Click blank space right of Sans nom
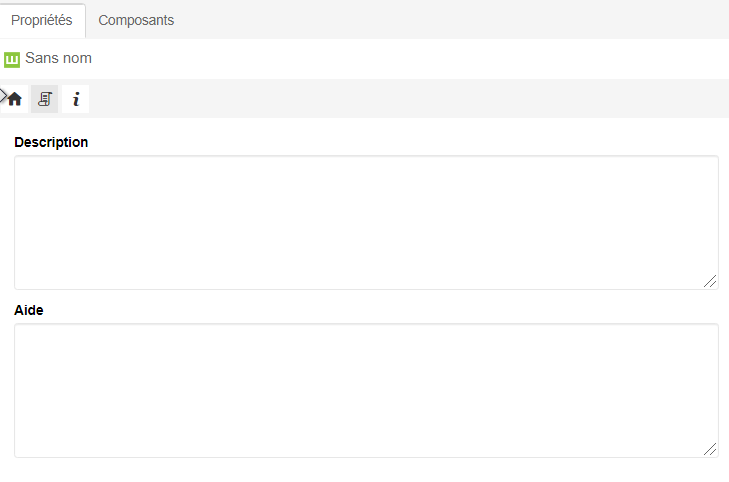The width and height of the screenshot is (729, 482). (x=400, y=59)
